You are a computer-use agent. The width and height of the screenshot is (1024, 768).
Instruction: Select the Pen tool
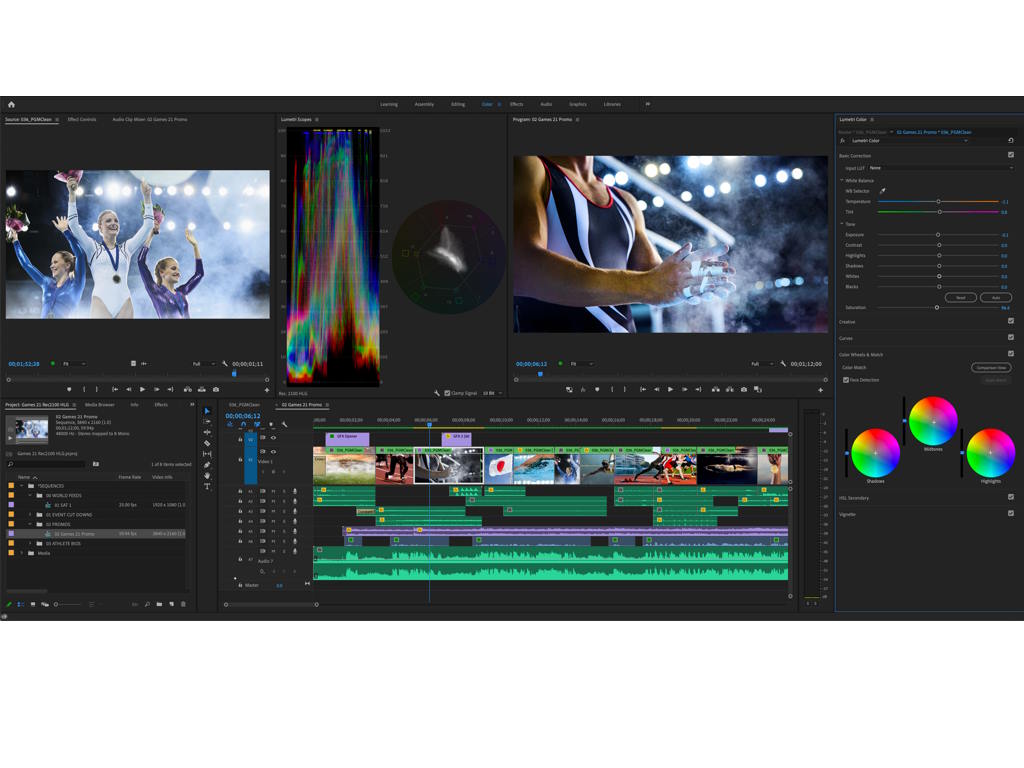[x=207, y=465]
